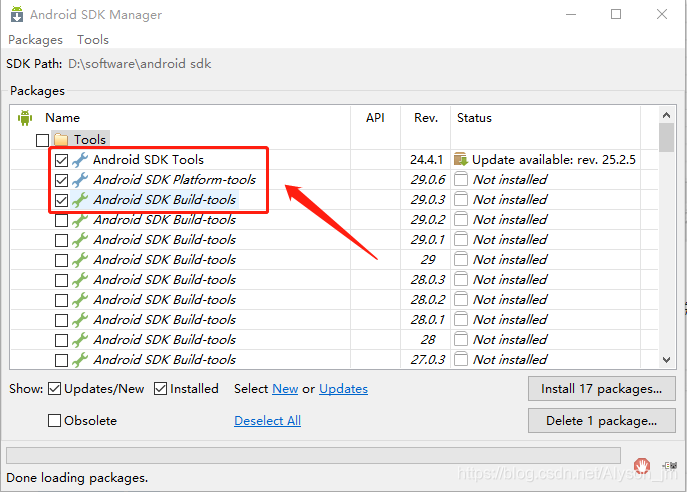Click Install 17 packages button
687x492 pixels.
[x=602, y=389]
